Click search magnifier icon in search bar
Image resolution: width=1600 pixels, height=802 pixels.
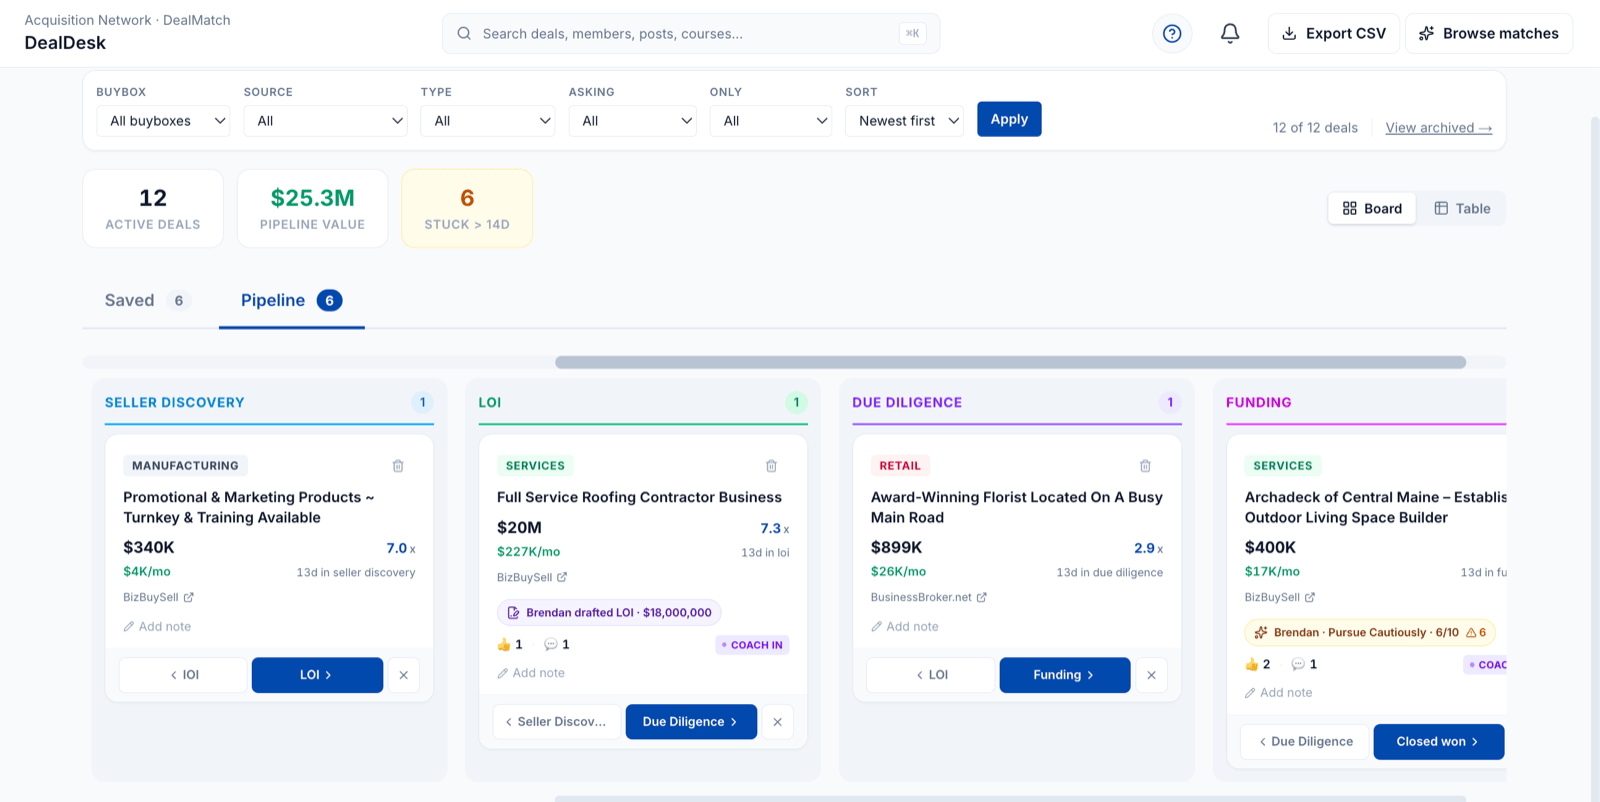click(x=464, y=33)
